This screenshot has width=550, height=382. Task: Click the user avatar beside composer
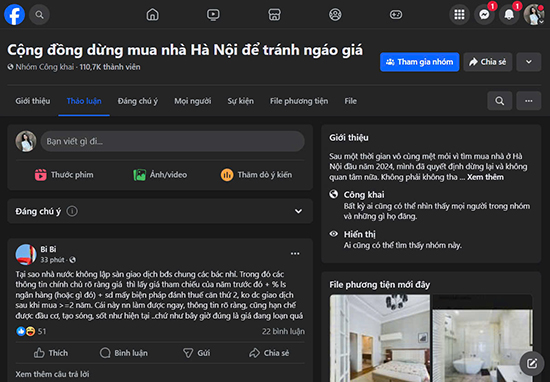pyautogui.click(x=26, y=141)
